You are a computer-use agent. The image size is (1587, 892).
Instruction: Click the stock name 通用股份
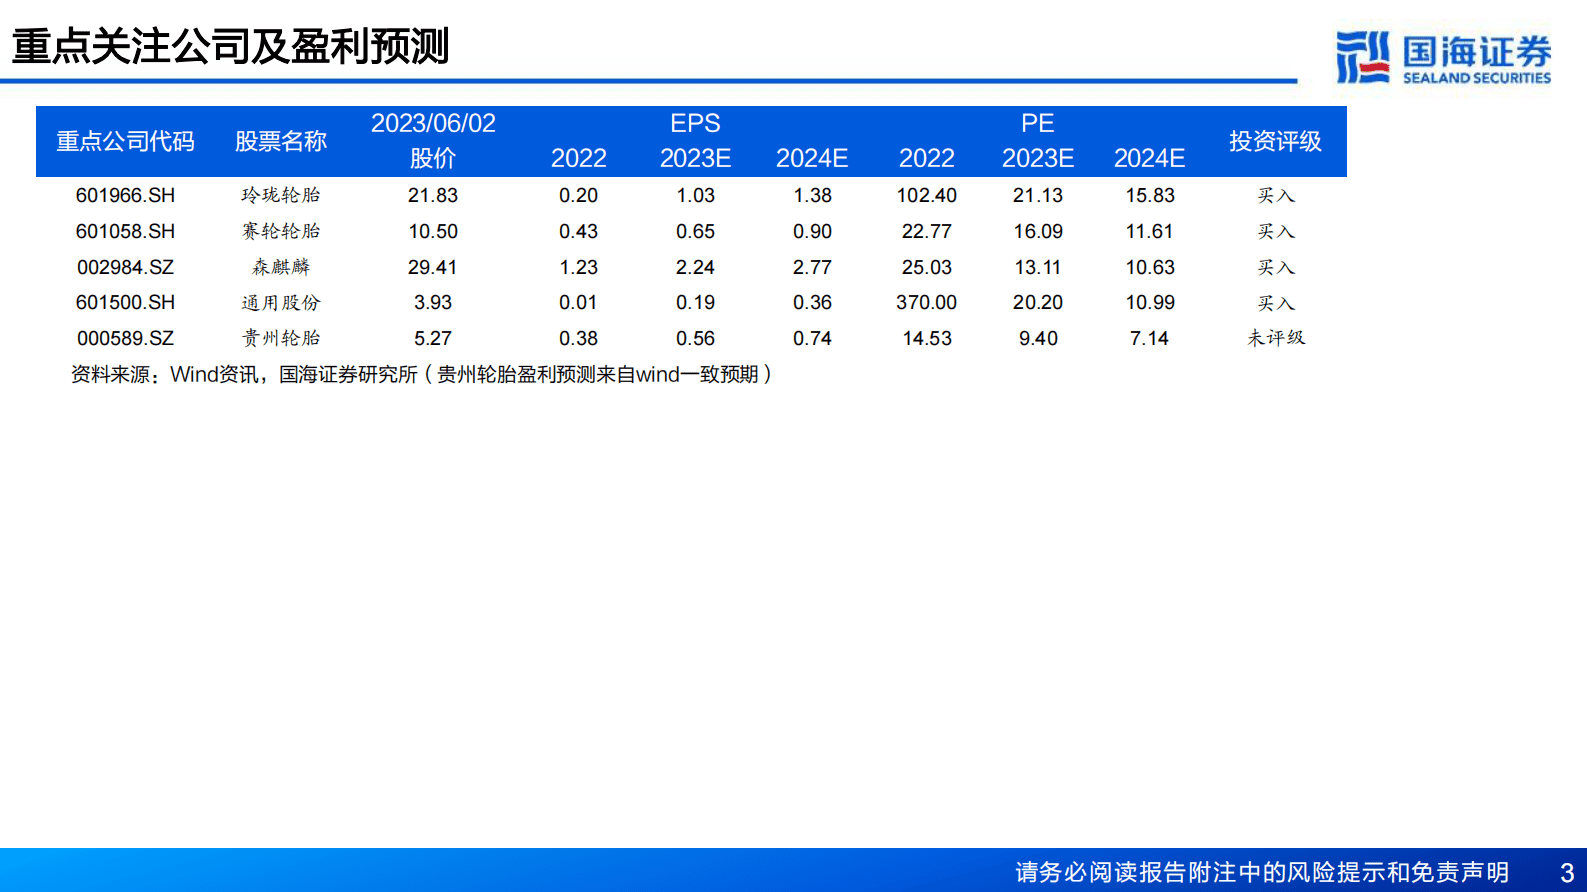click(281, 302)
